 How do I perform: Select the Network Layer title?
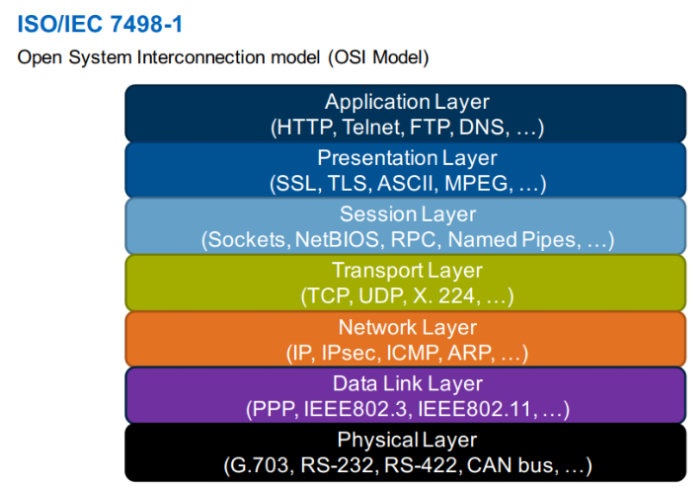point(407,328)
